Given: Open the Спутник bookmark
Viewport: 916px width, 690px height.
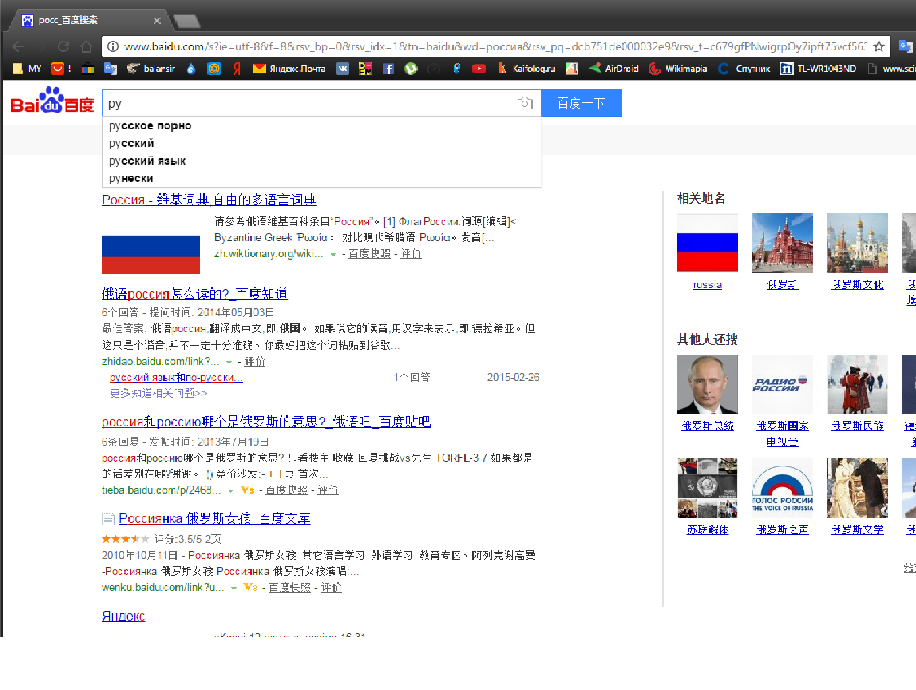Looking at the screenshot, I should (x=744, y=68).
